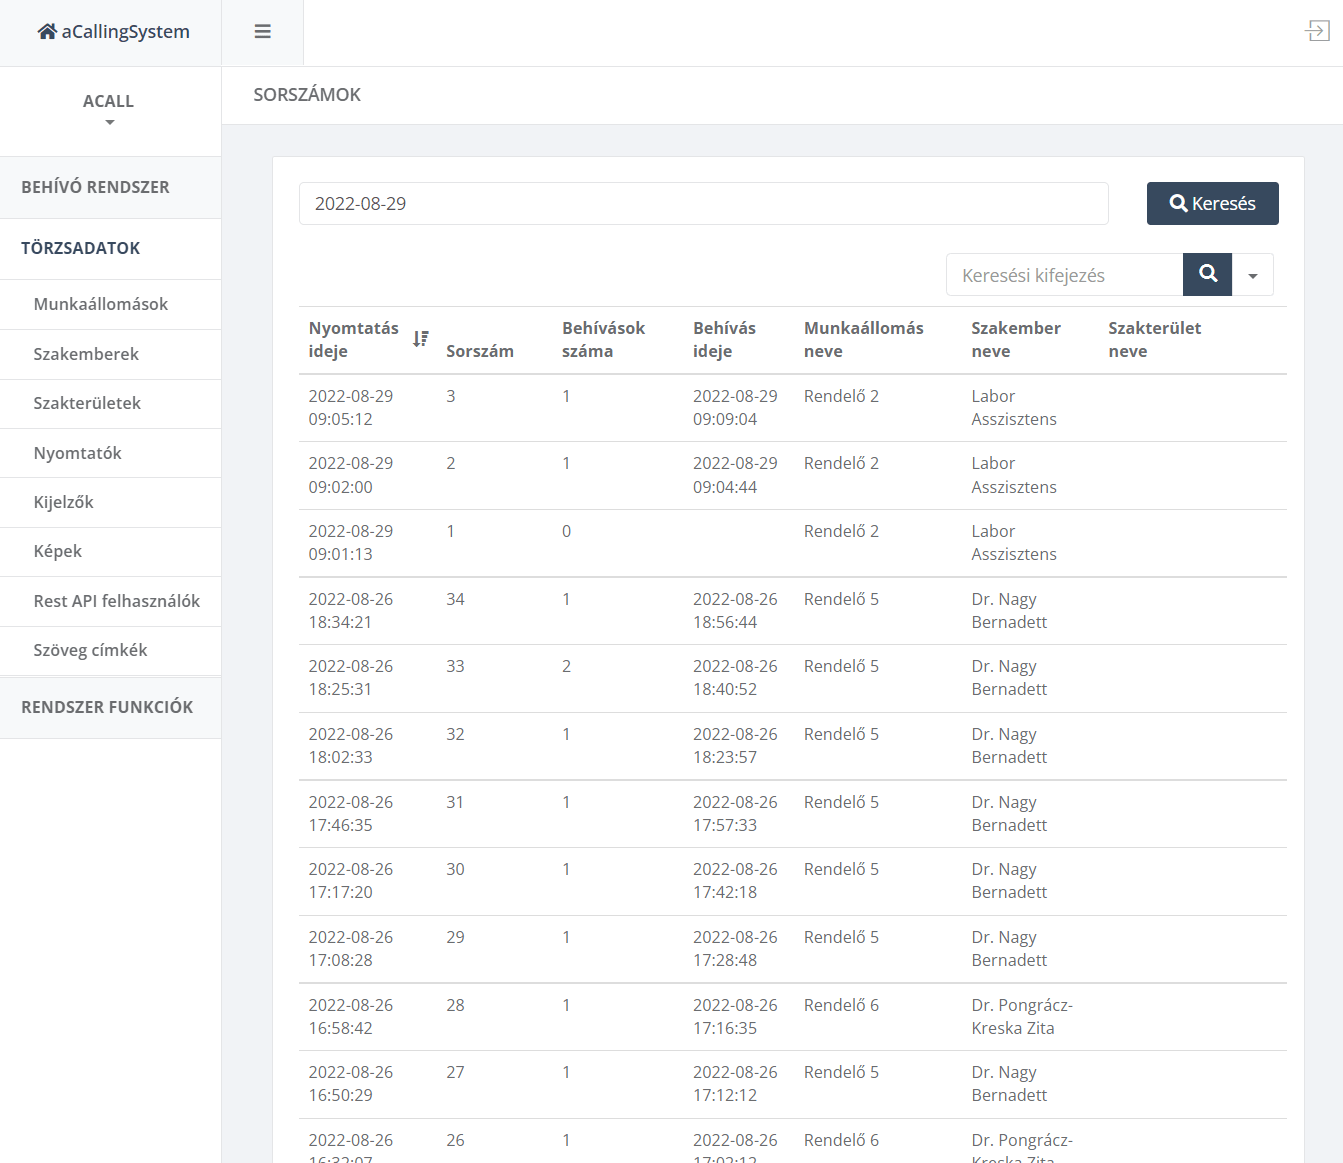This screenshot has width=1343, height=1163.
Task: Click Sorszám 31 cell
Action: (x=455, y=802)
